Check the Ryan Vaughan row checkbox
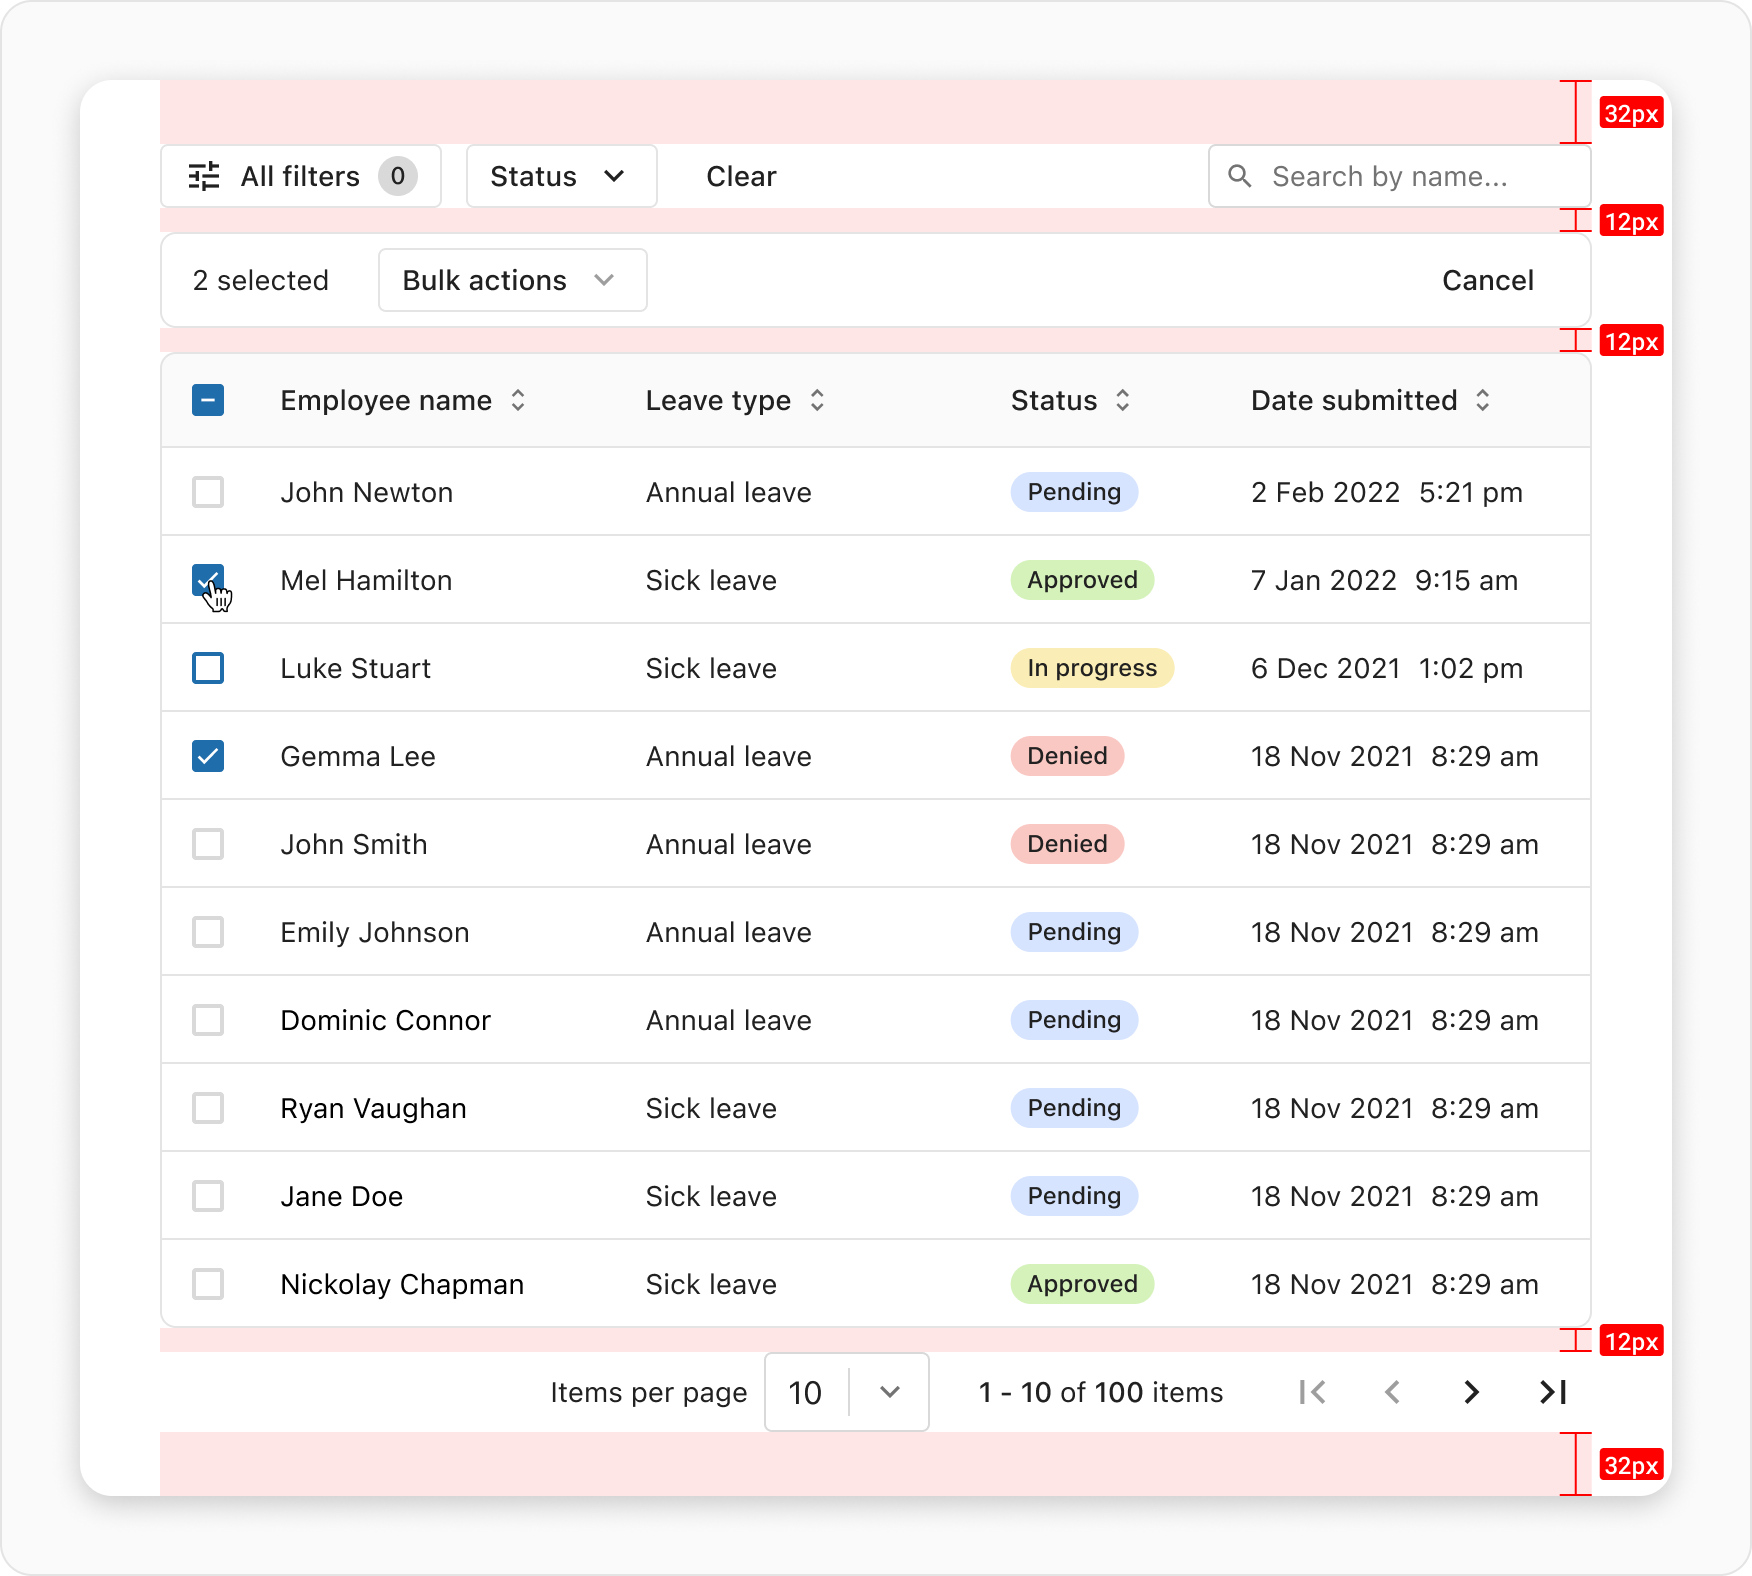1752x1576 pixels. pyautogui.click(x=208, y=1108)
